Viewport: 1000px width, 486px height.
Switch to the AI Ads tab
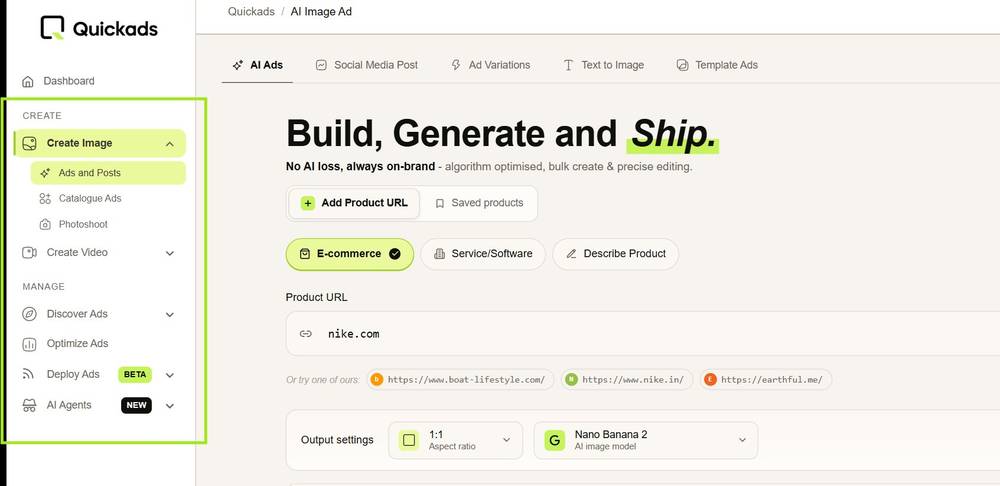[258, 65]
